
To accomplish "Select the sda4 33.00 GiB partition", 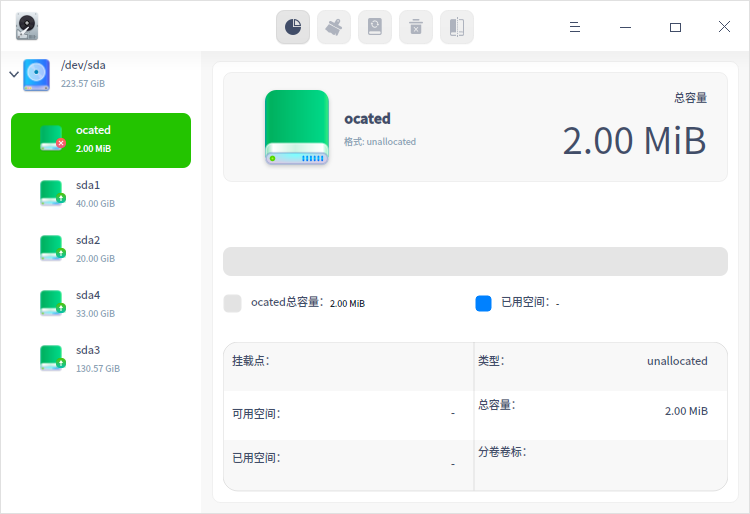I will tap(101, 304).
